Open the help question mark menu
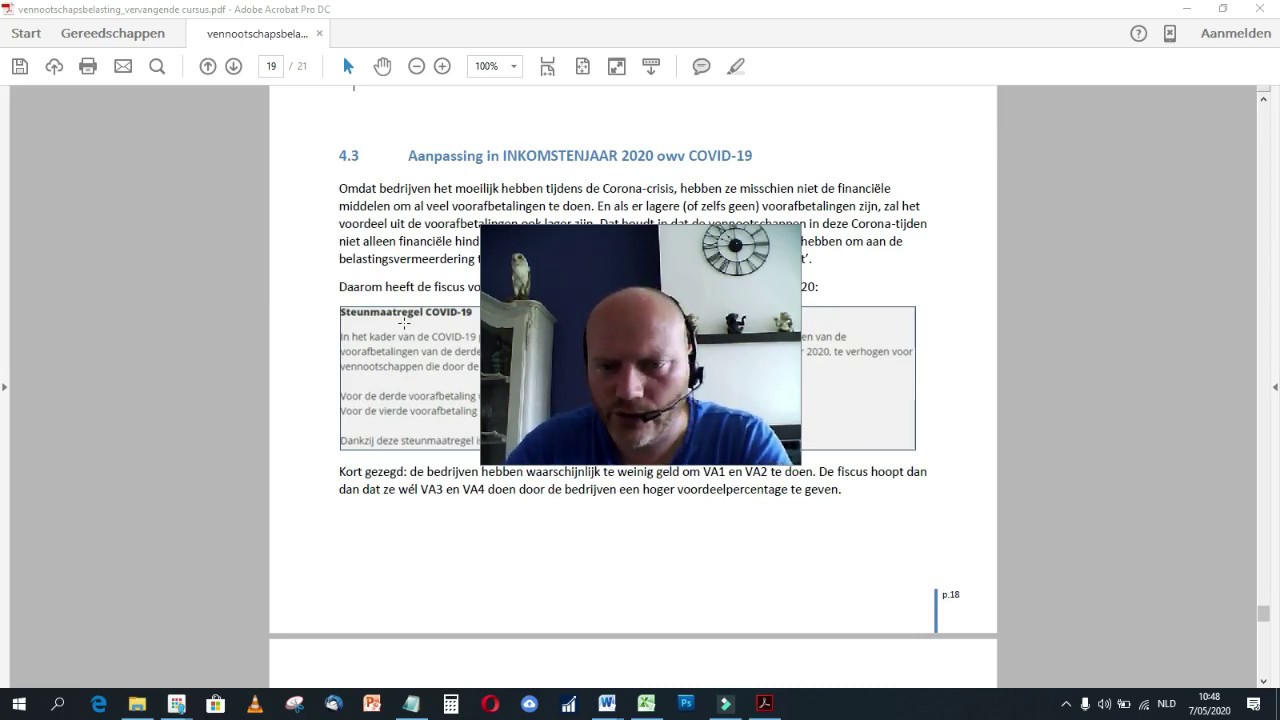Screen dimensions: 1280x720 1138,33
